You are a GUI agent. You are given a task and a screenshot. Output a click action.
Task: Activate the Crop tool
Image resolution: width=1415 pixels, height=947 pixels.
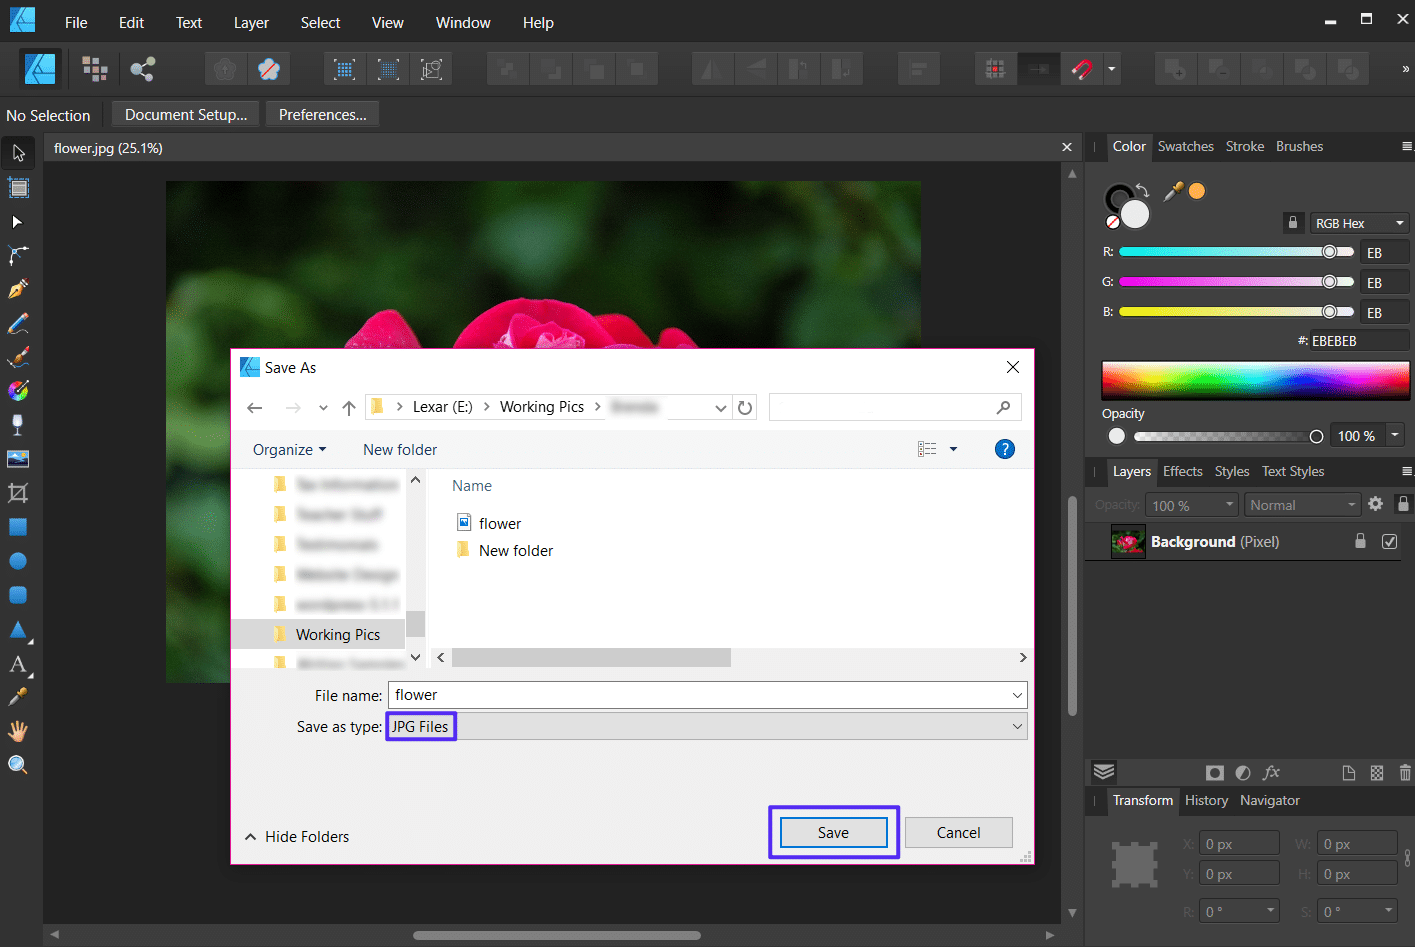[18, 493]
